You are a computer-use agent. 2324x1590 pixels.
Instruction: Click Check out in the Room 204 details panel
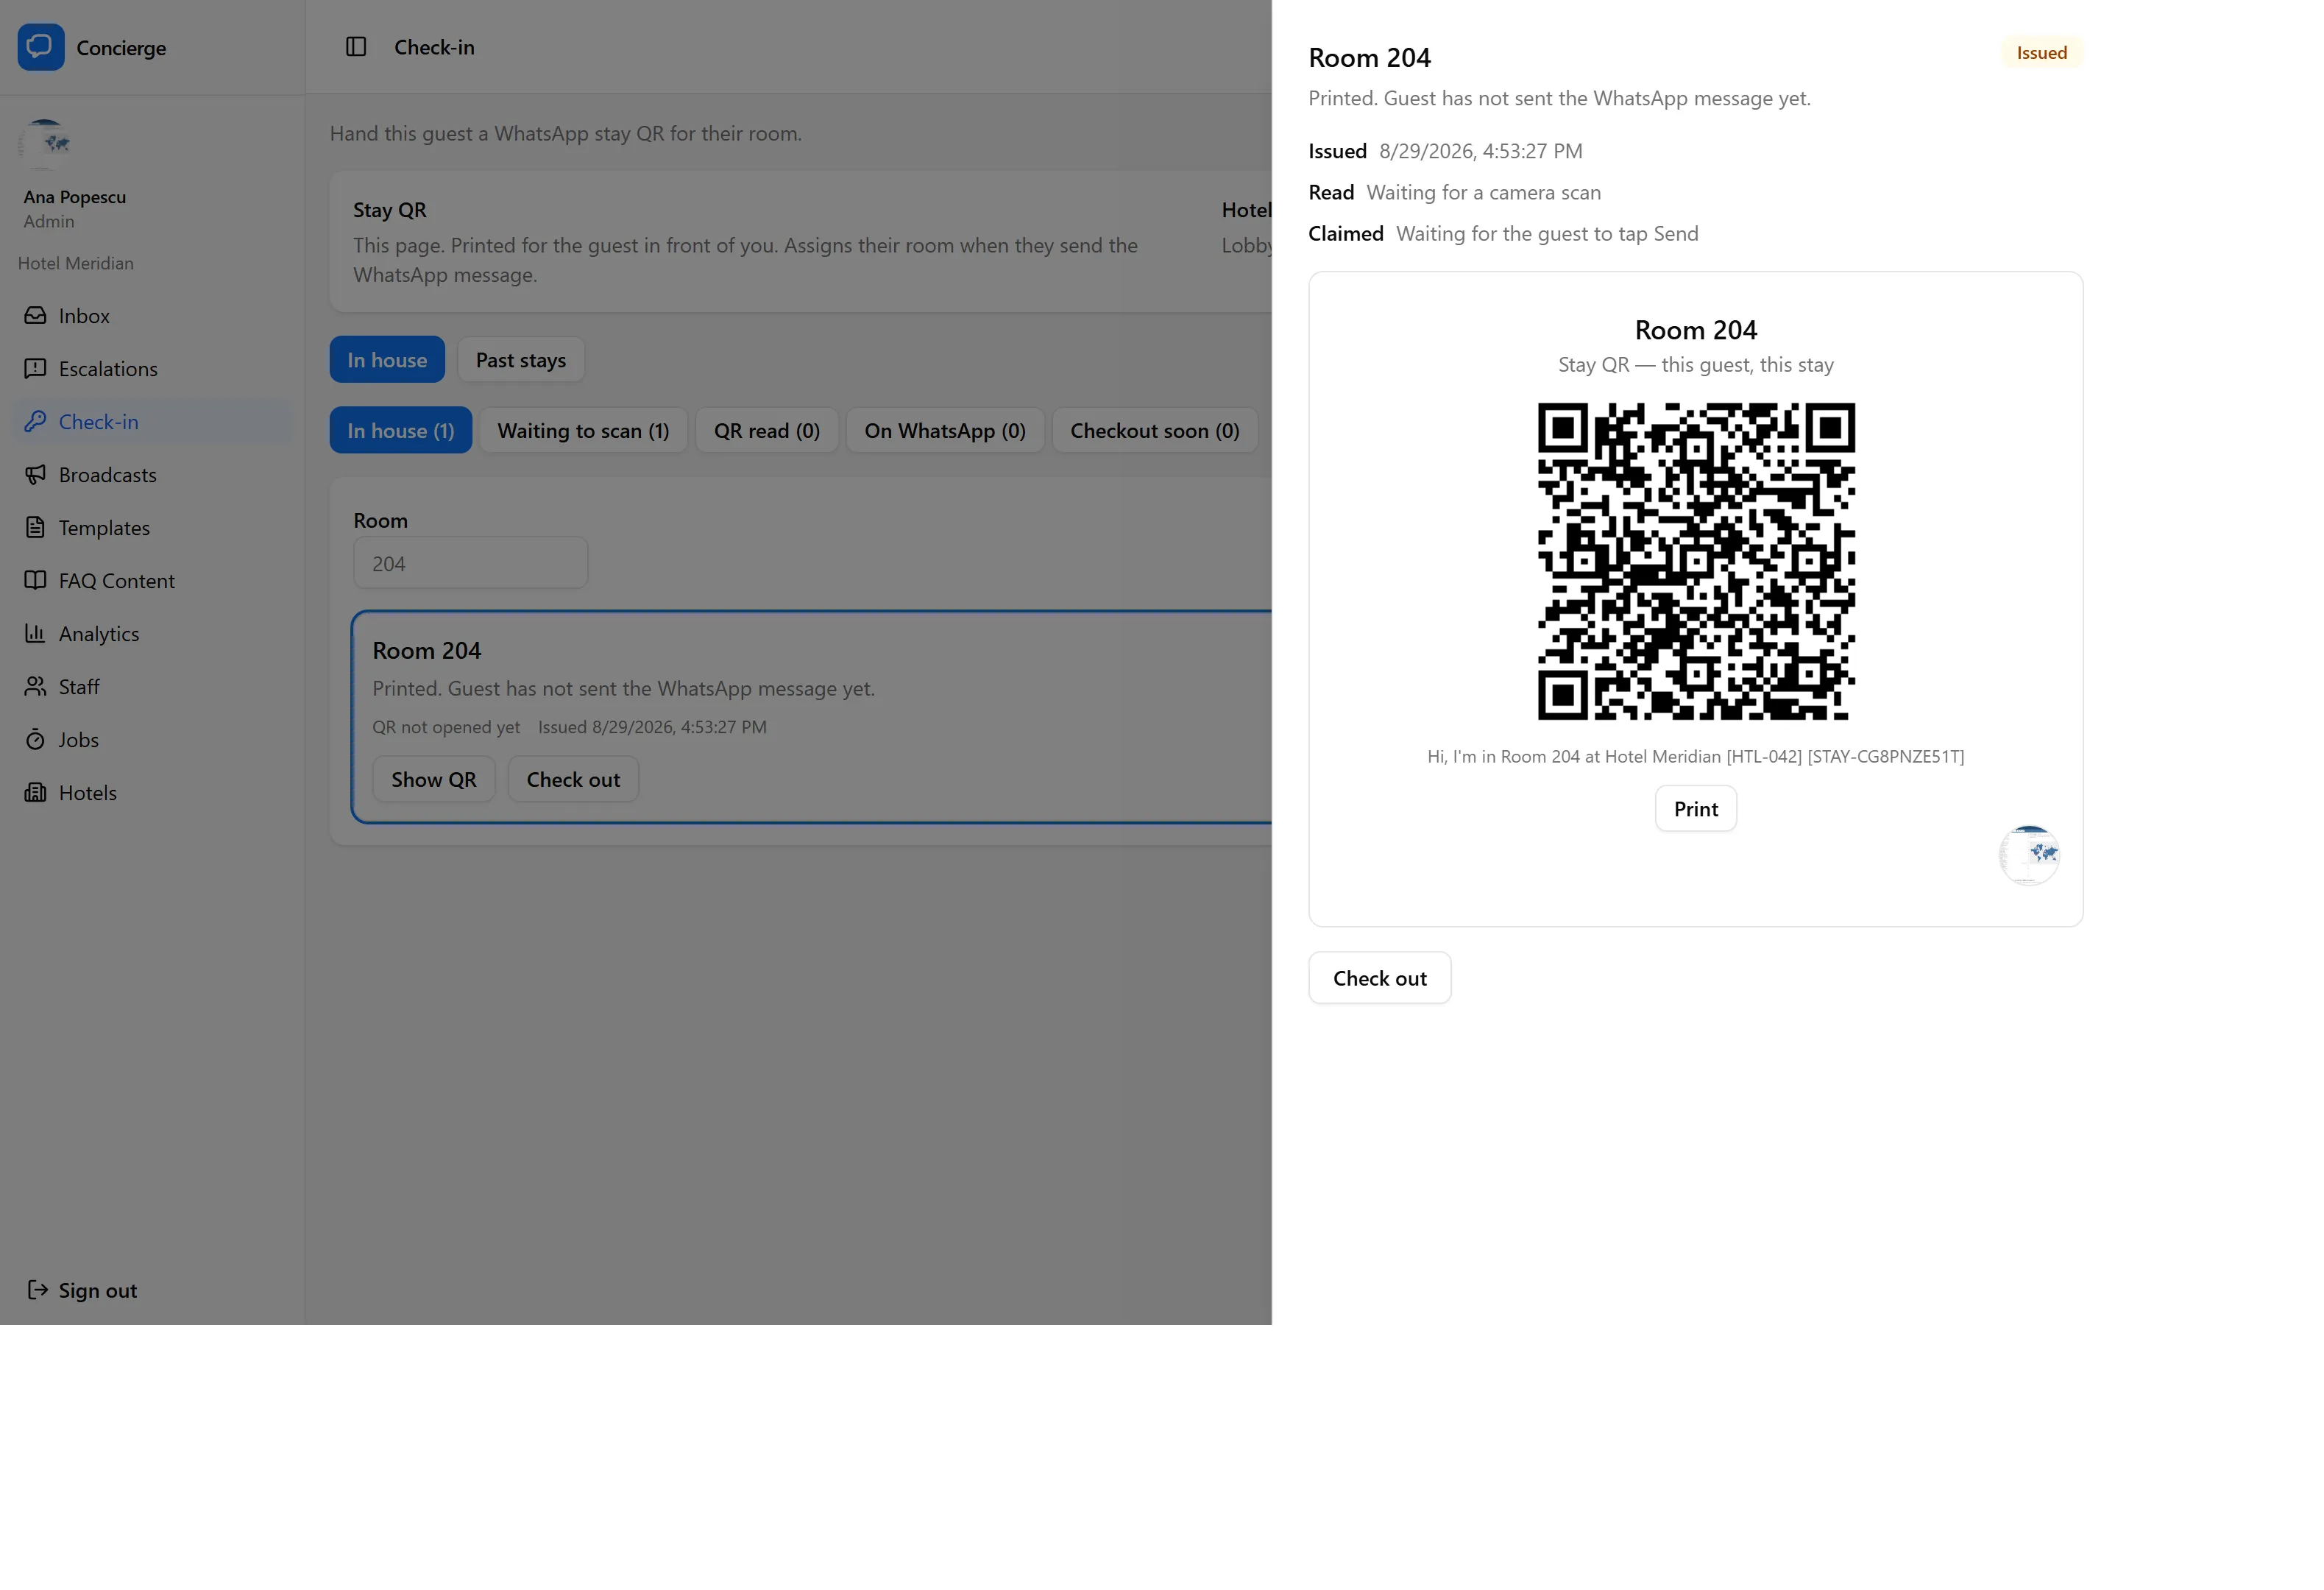coord(1380,977)
